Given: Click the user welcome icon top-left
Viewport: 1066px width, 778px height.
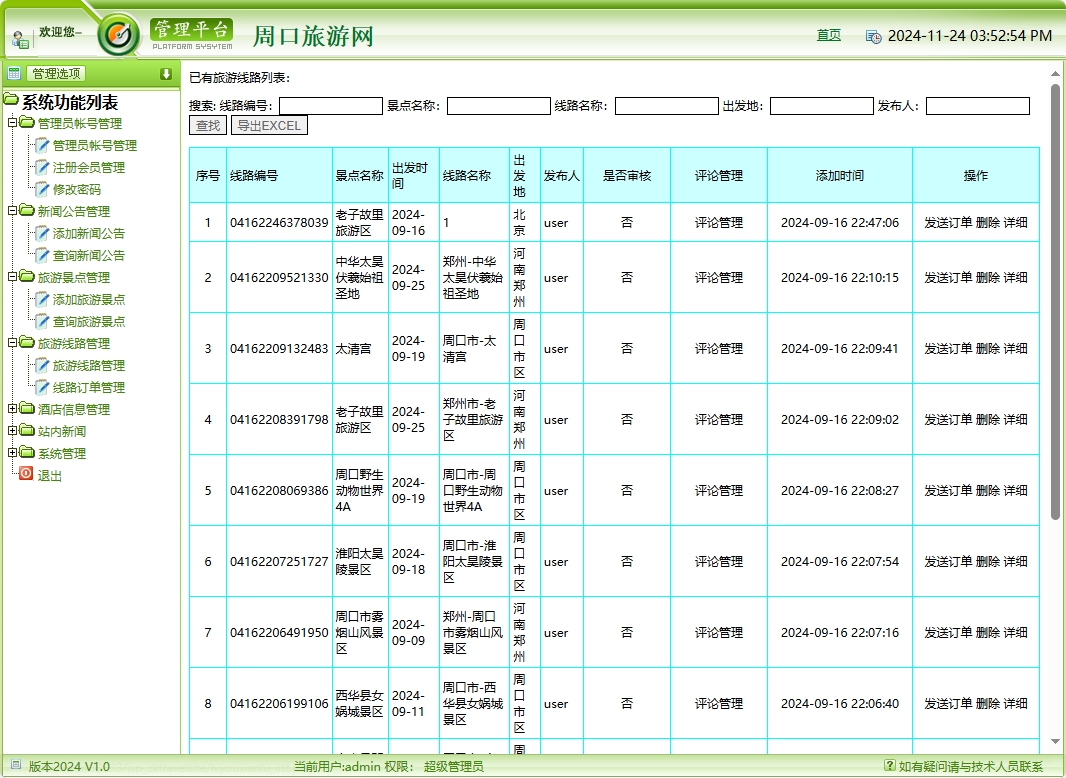Looking at the screenshot, I should 20,36.
